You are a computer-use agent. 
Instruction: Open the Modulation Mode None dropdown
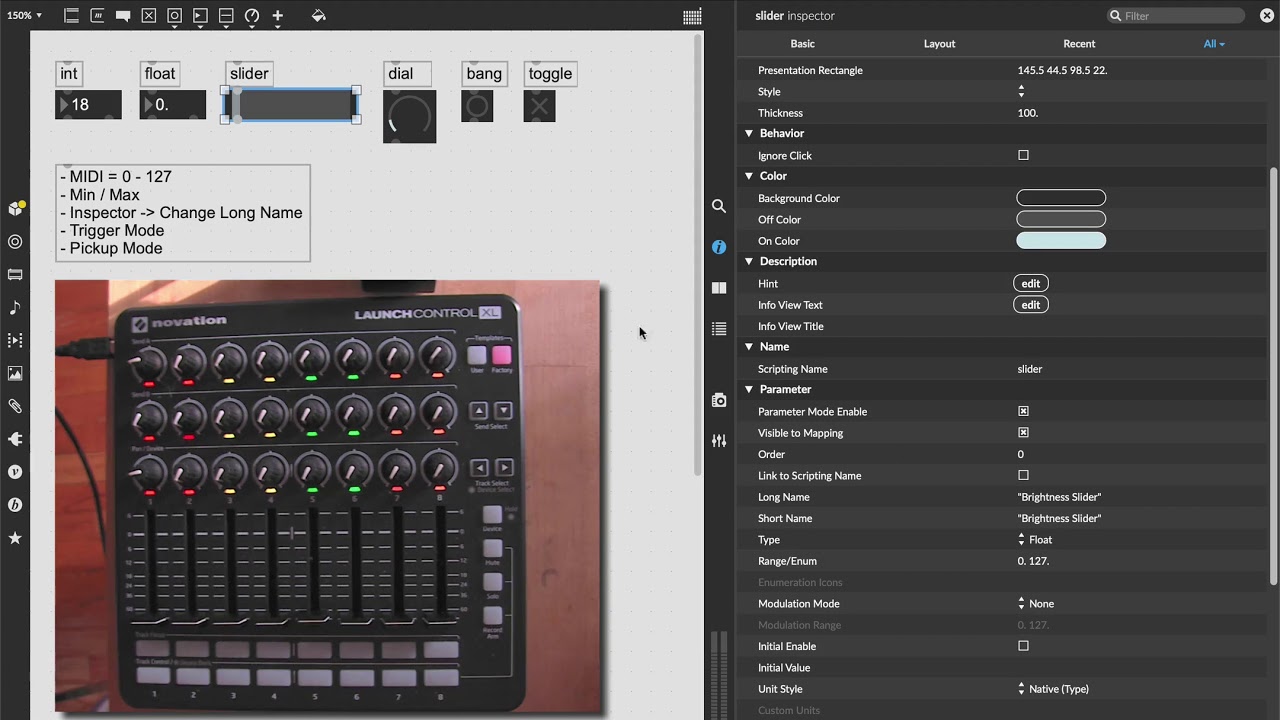[1035, 604]
